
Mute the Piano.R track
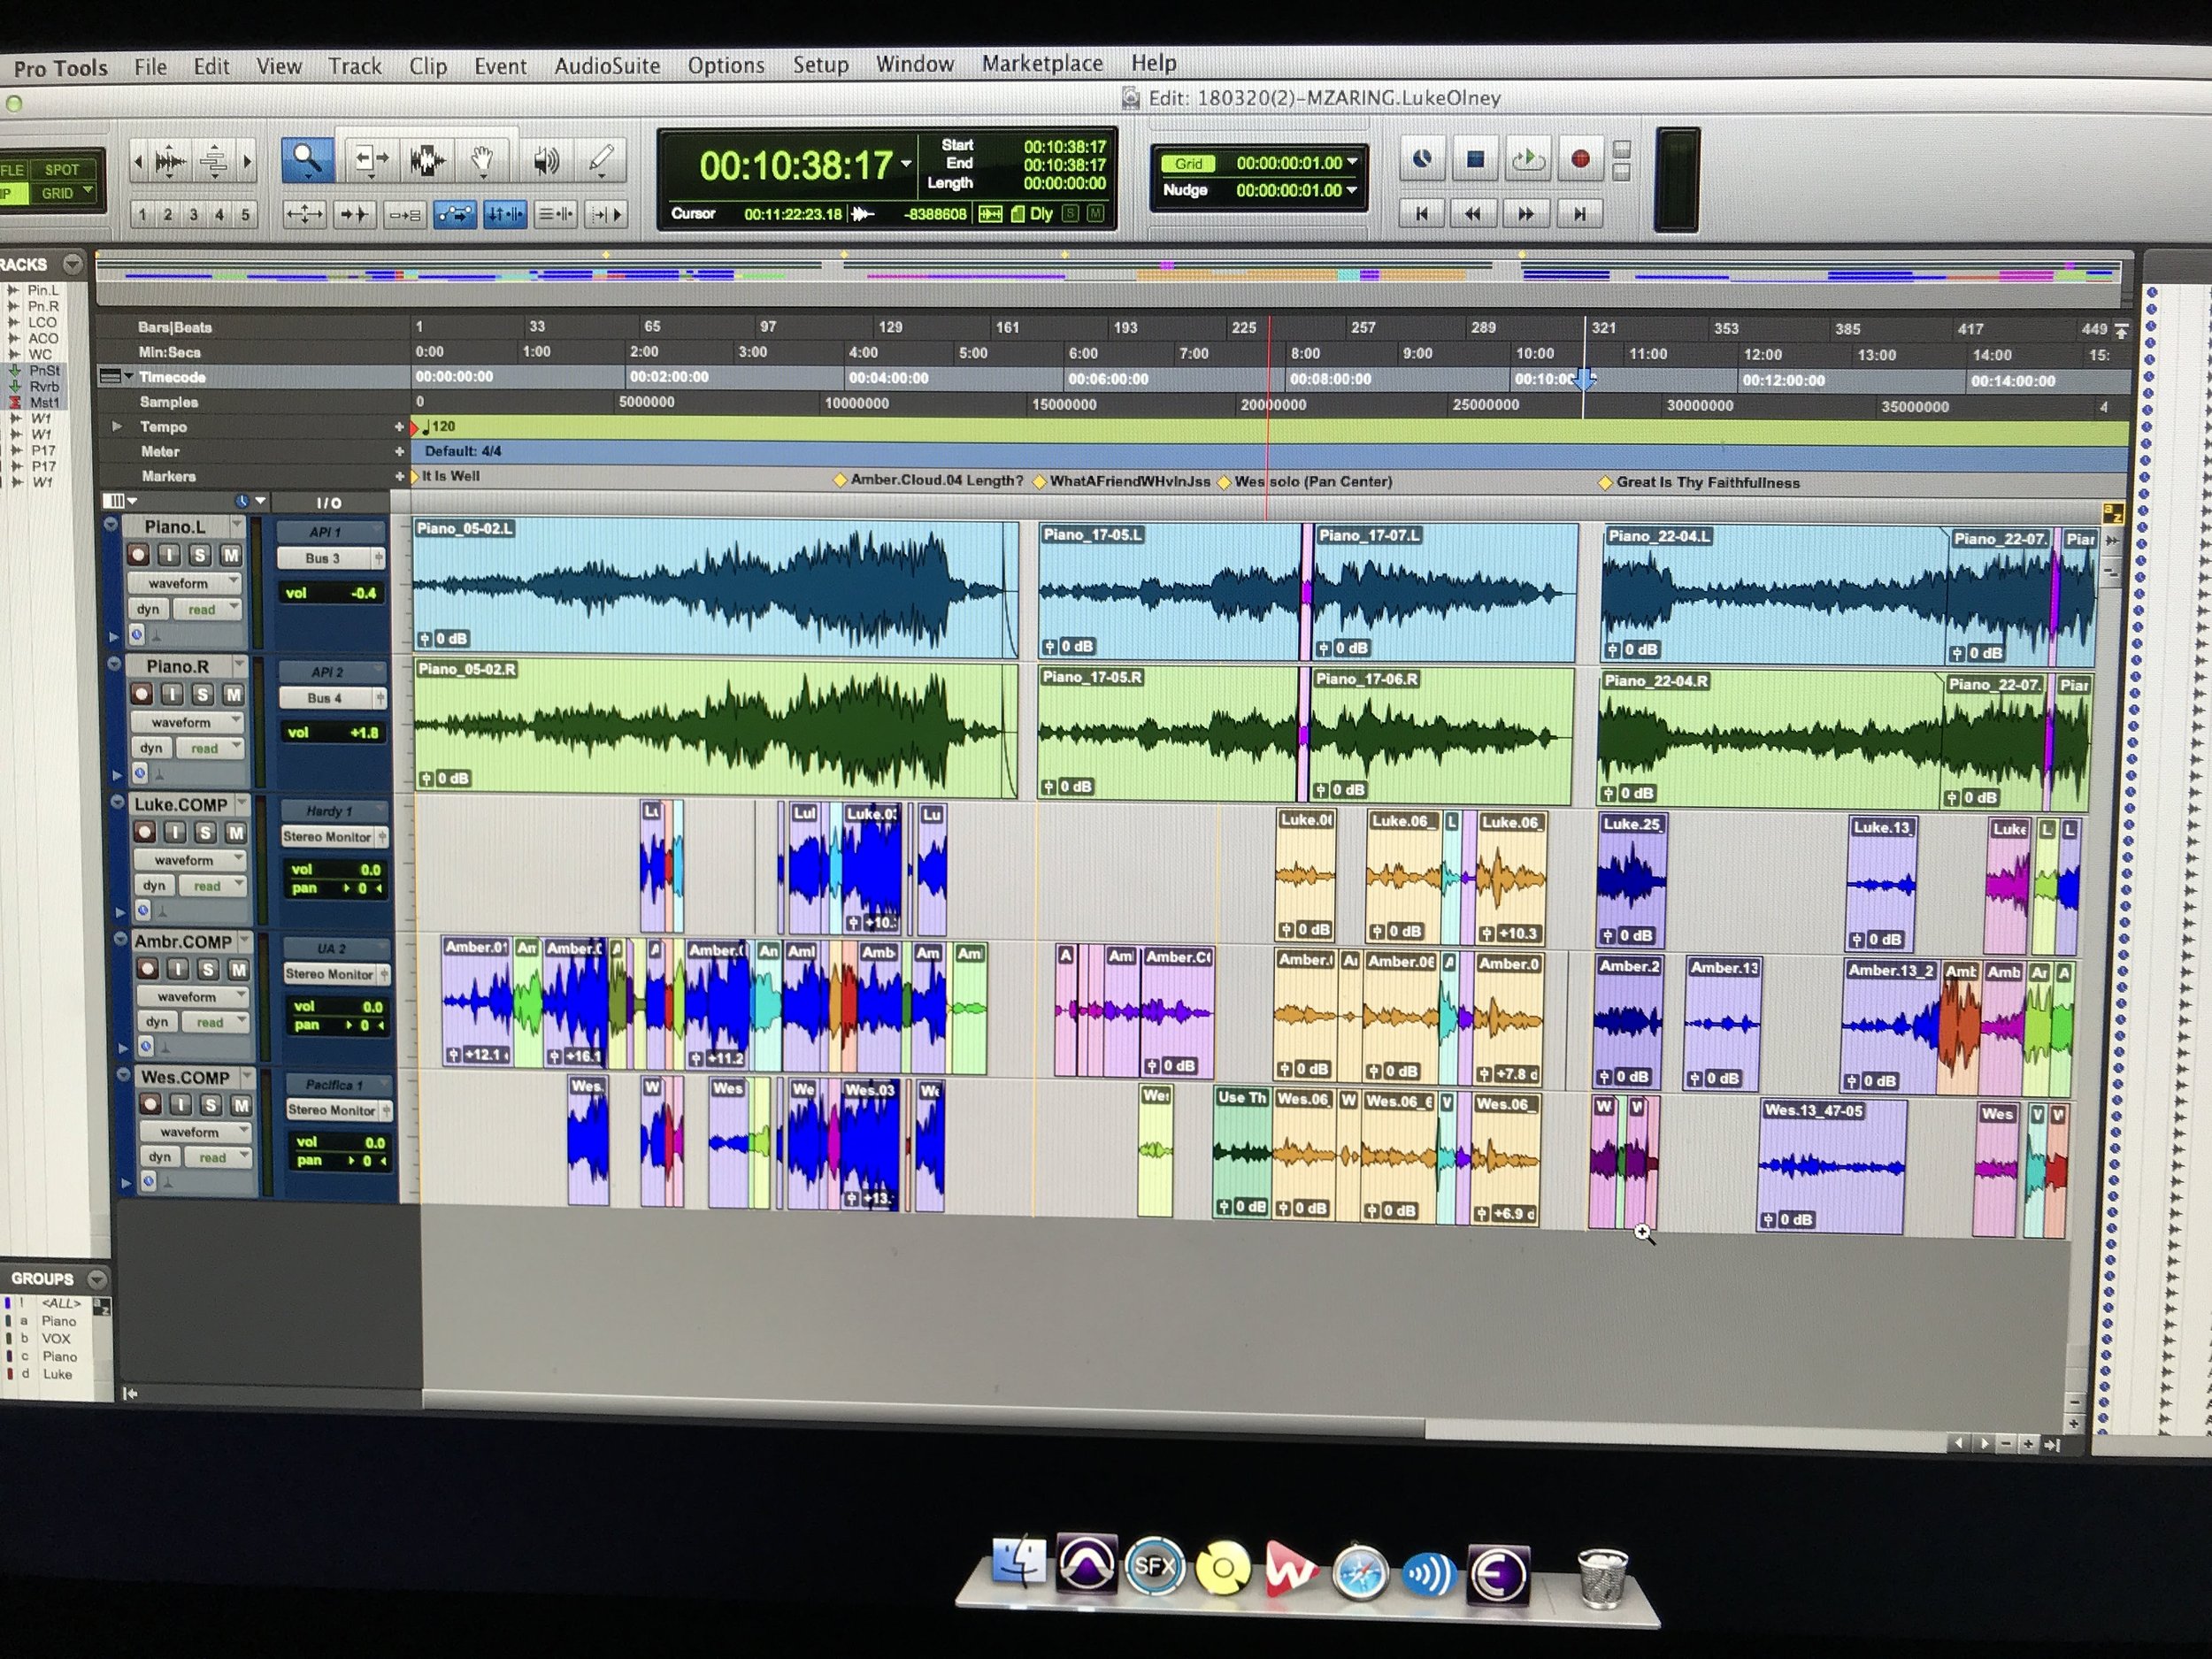(x=233, y=694)
